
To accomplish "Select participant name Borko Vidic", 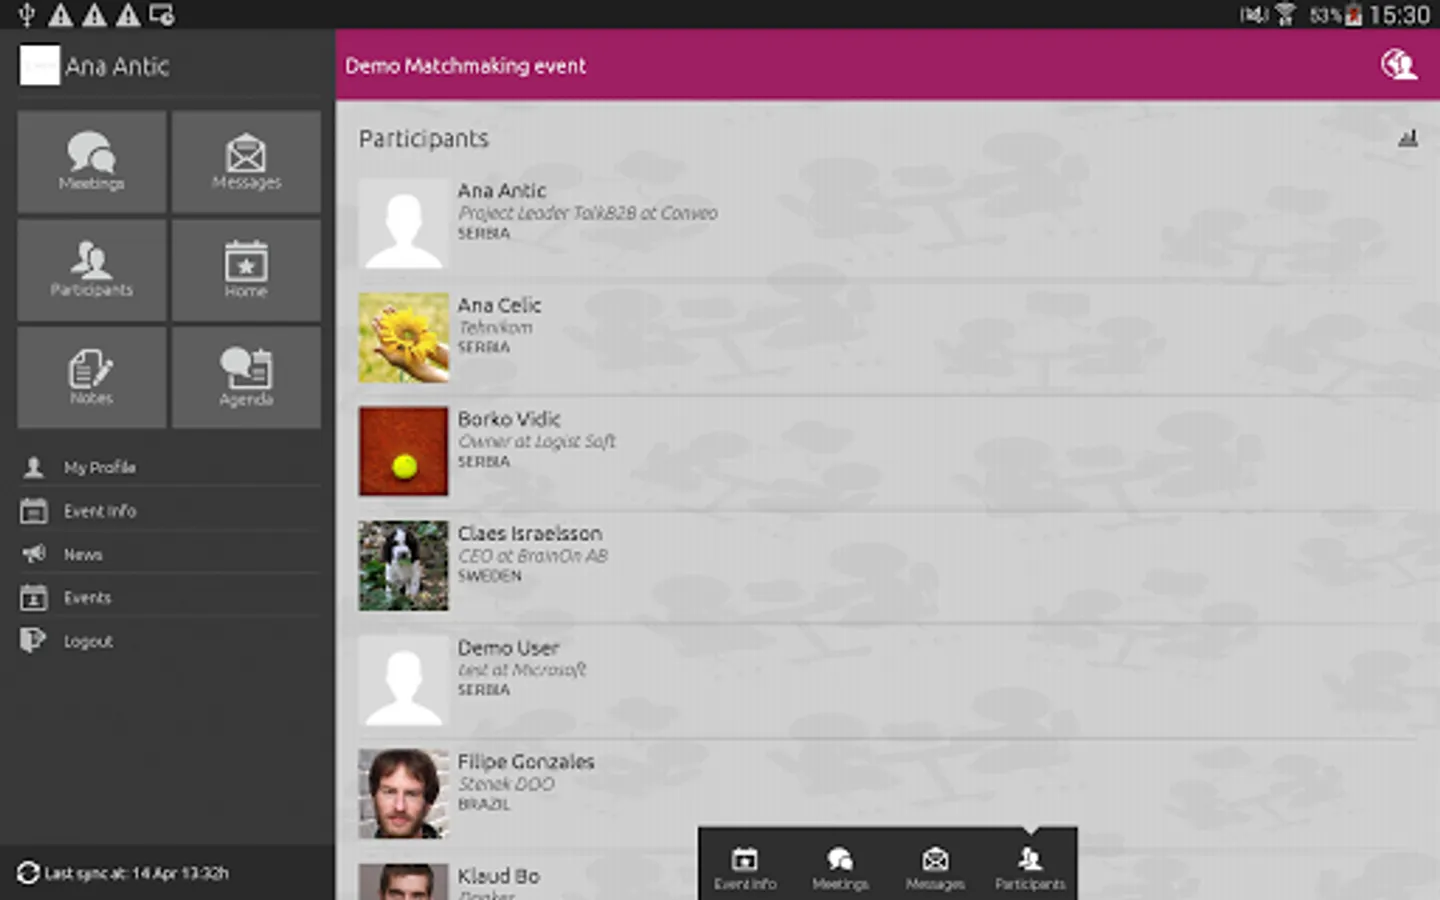I will tap(509, 419).
